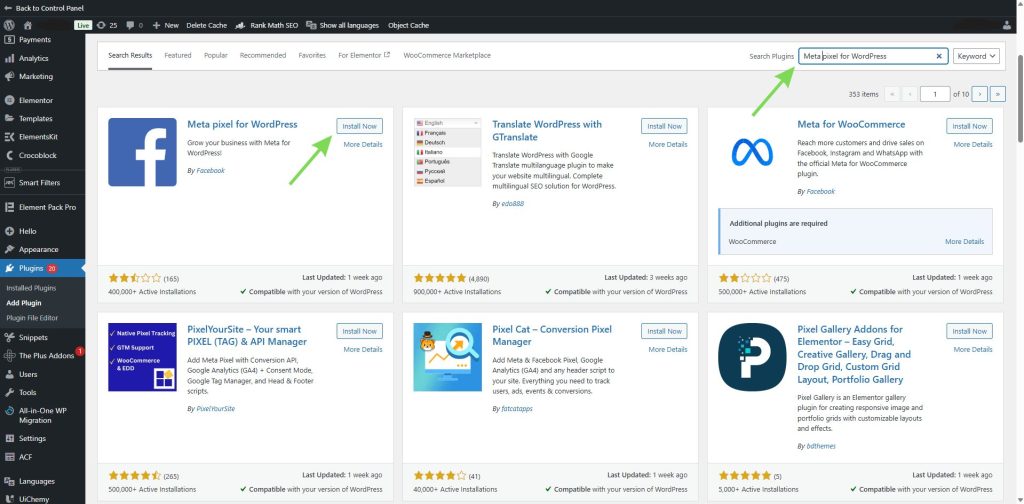Switch to the Recommended tab
The image size is (1024, 504).
pyautogui.click(x=263, y=55)
